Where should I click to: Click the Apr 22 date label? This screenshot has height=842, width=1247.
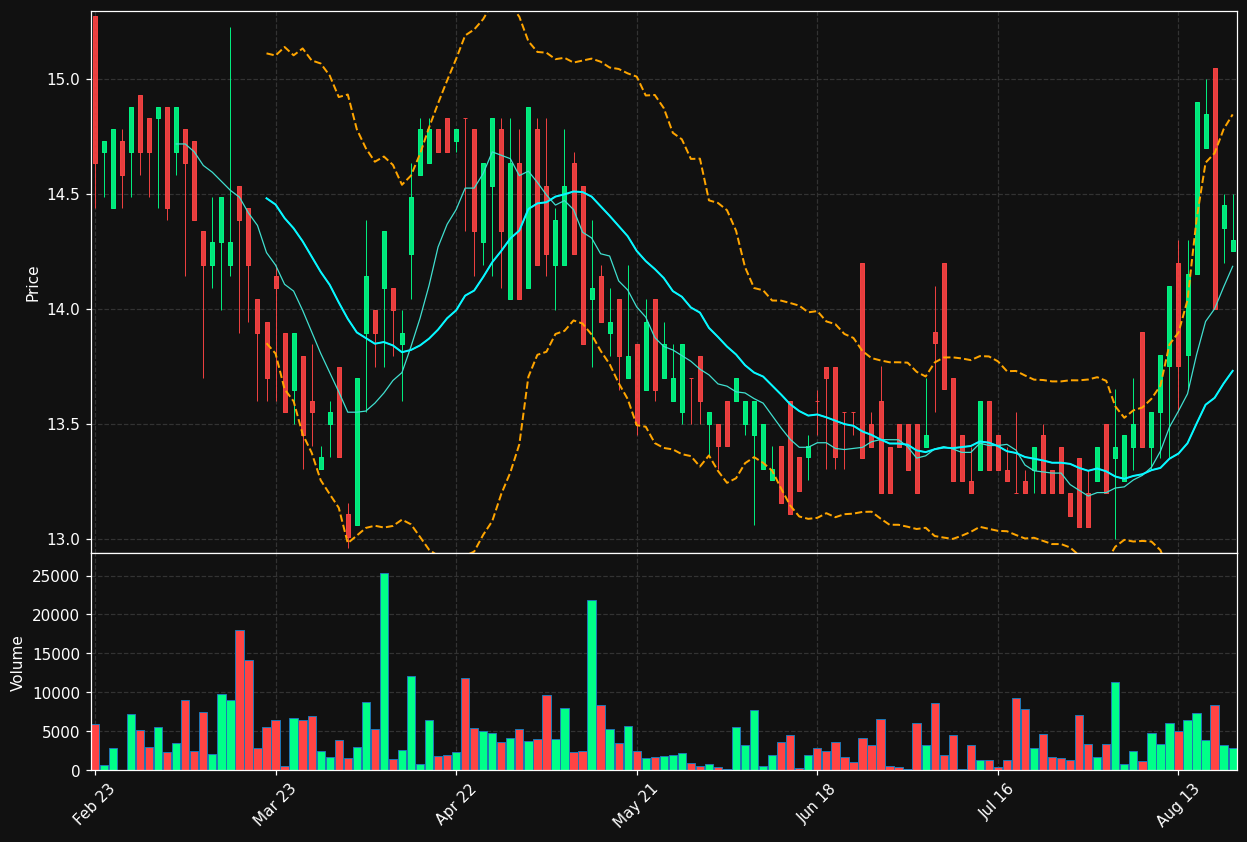pos(455,804)
